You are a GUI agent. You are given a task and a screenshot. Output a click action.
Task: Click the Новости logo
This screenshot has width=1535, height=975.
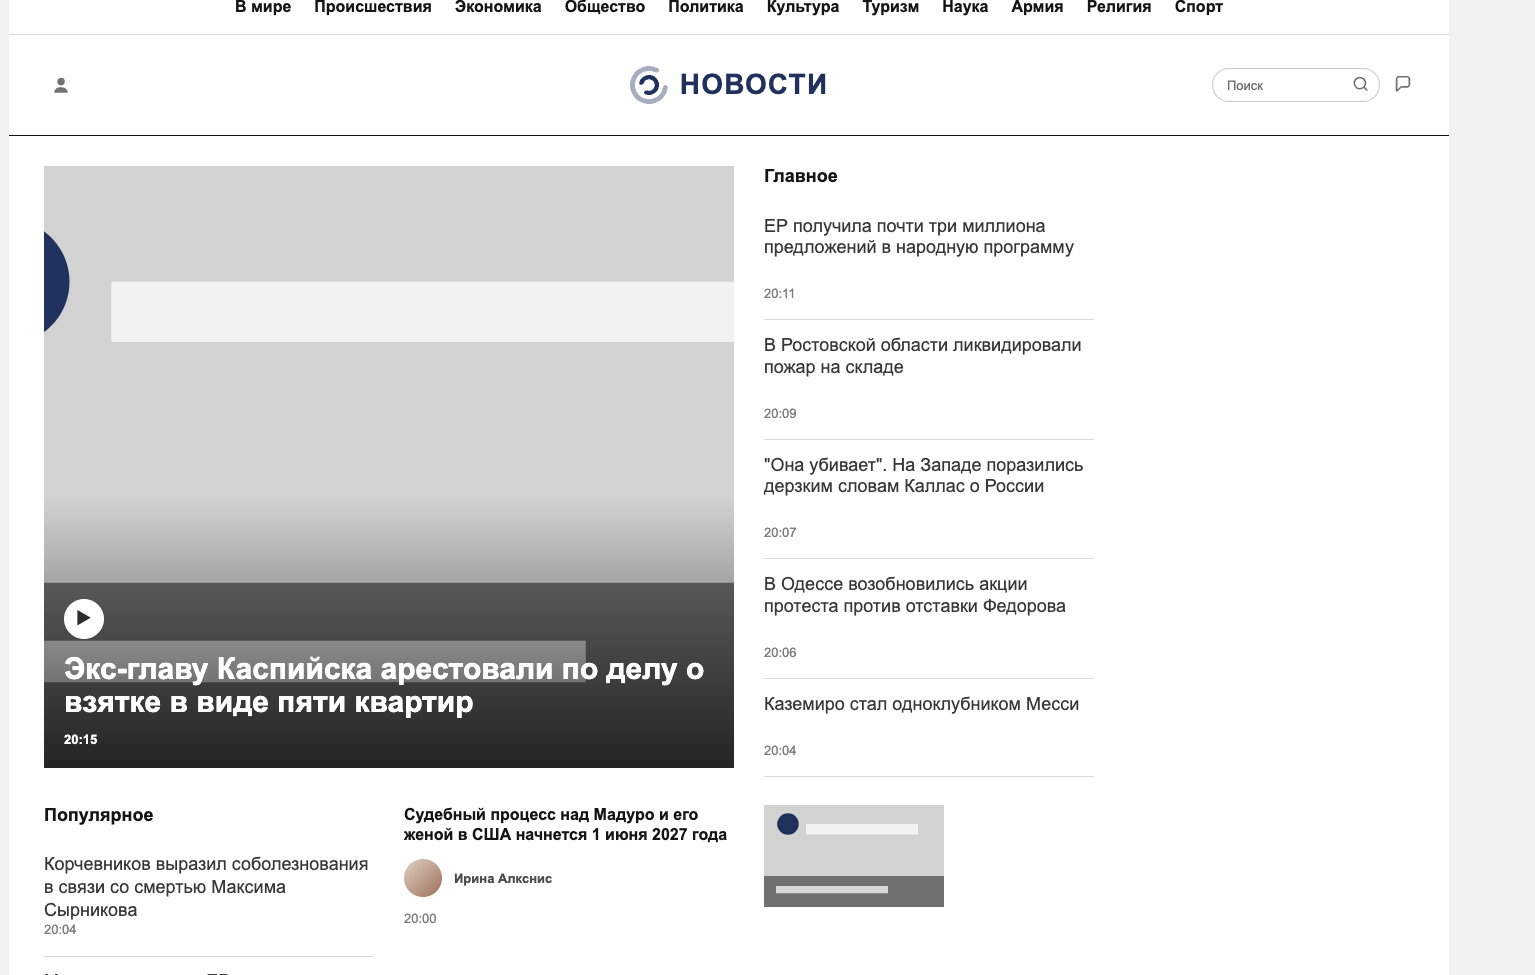coord(728,84)
